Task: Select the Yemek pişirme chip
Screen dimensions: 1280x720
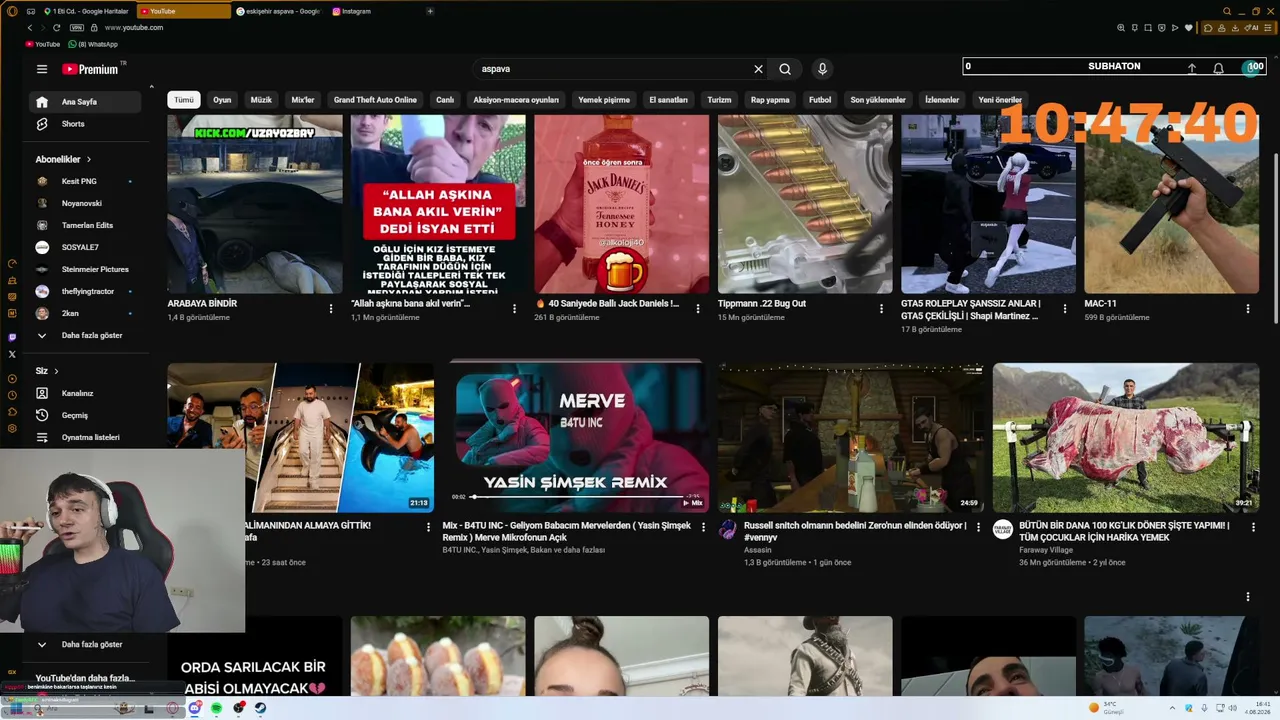Action: click(604, 100)
